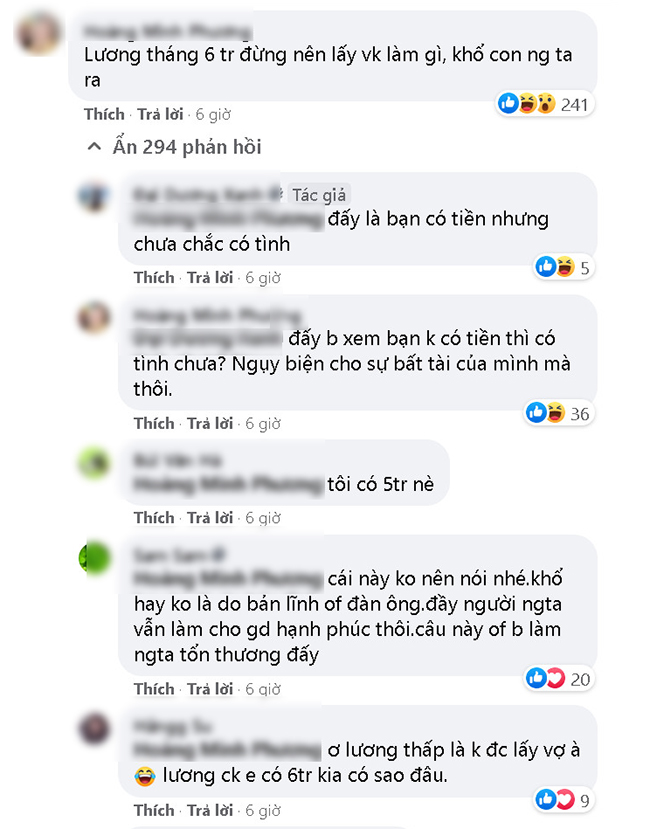Click 'Thích' under 'chưa chắc có tình' reply

(x=154, y=278)
